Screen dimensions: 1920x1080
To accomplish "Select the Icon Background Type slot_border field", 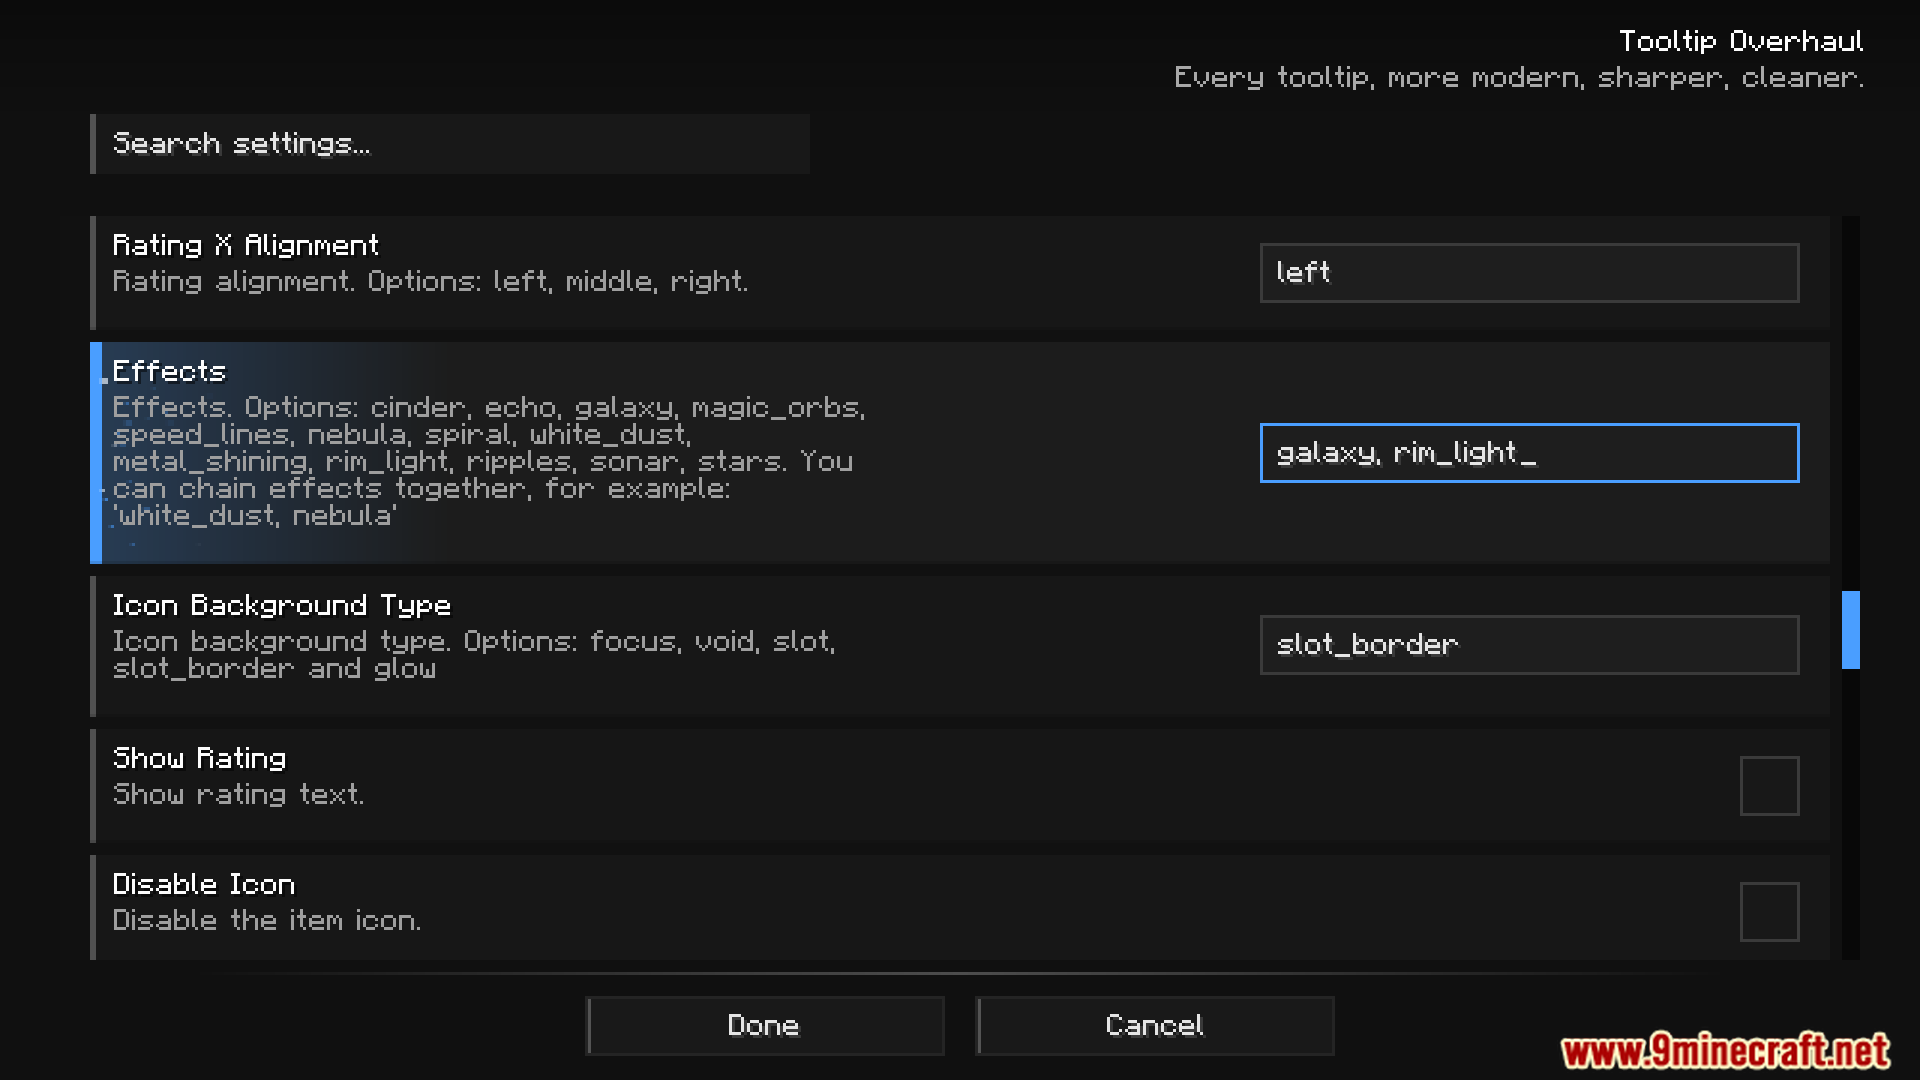I will 1528,645.
